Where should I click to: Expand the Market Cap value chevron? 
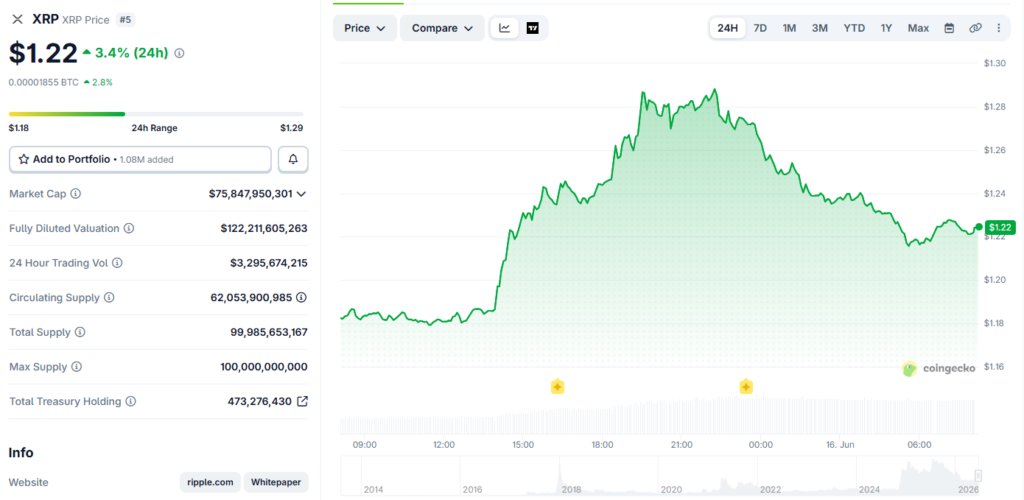tap(301, 194)
